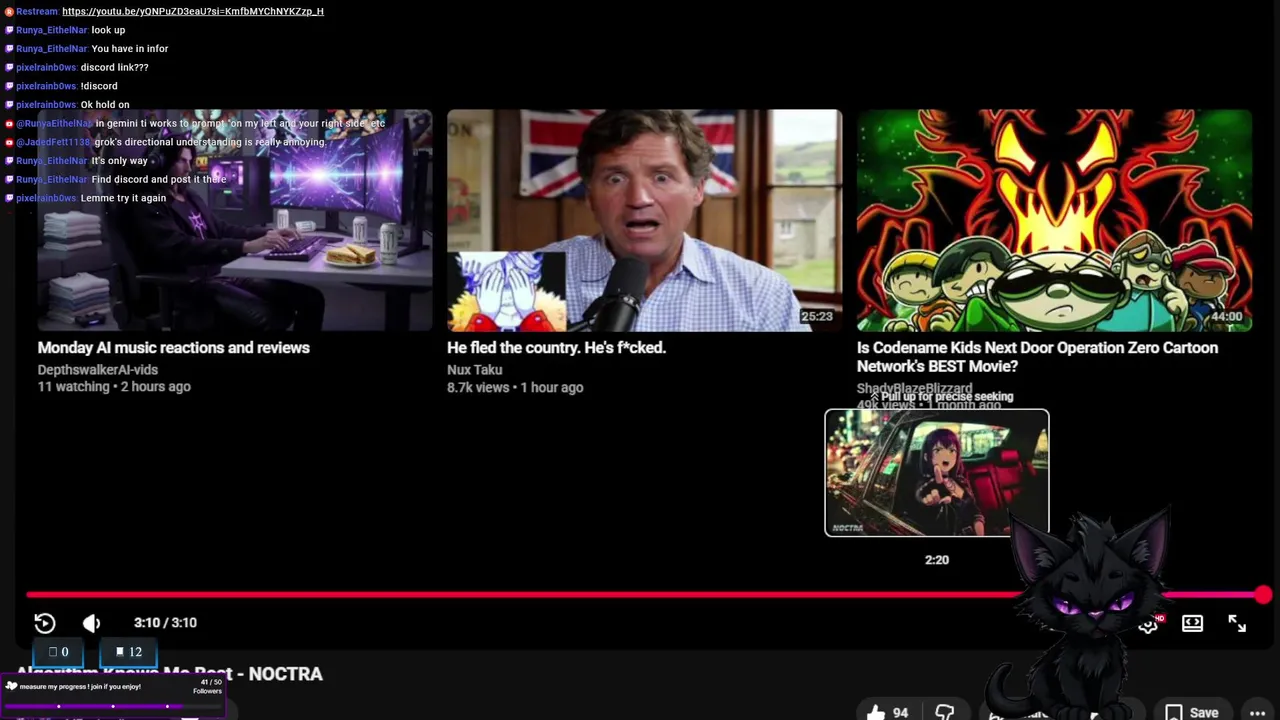Screen dimensions: 1280x720
Task: Click title "He fled the country. He's f*cked."
Action: tap(556, 348)
